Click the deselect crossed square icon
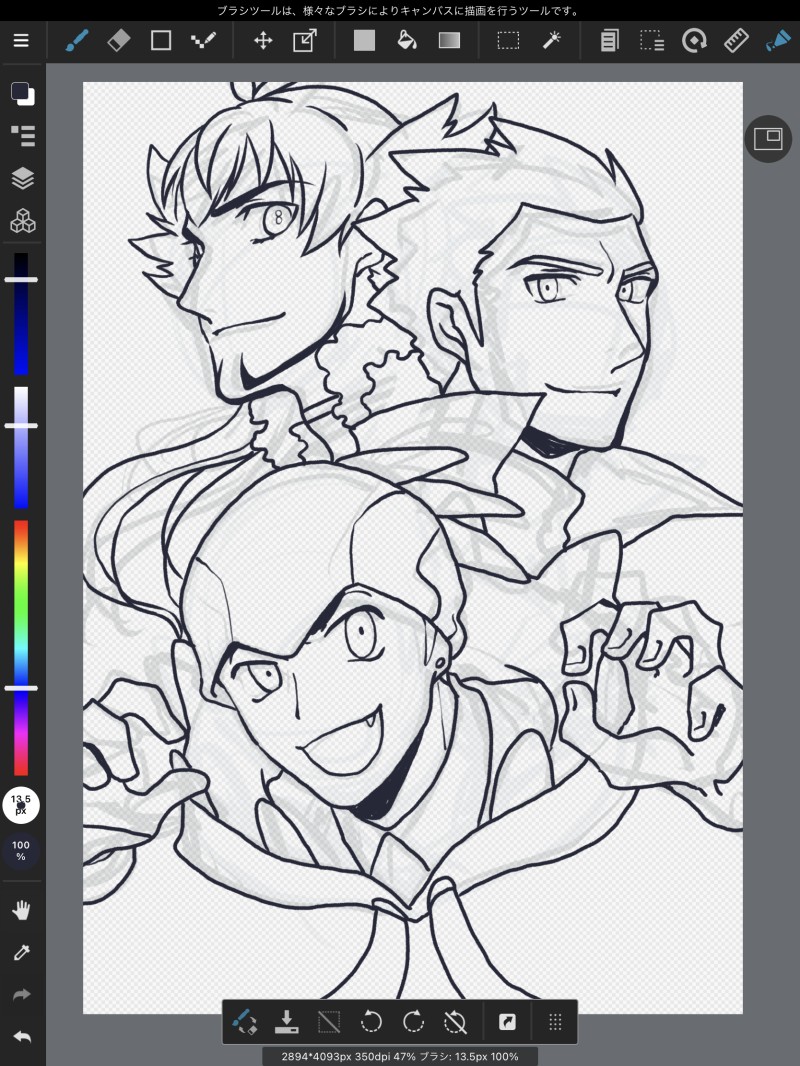The image size is (800, 1066). pyautogui.click(x=329, y=1022)
